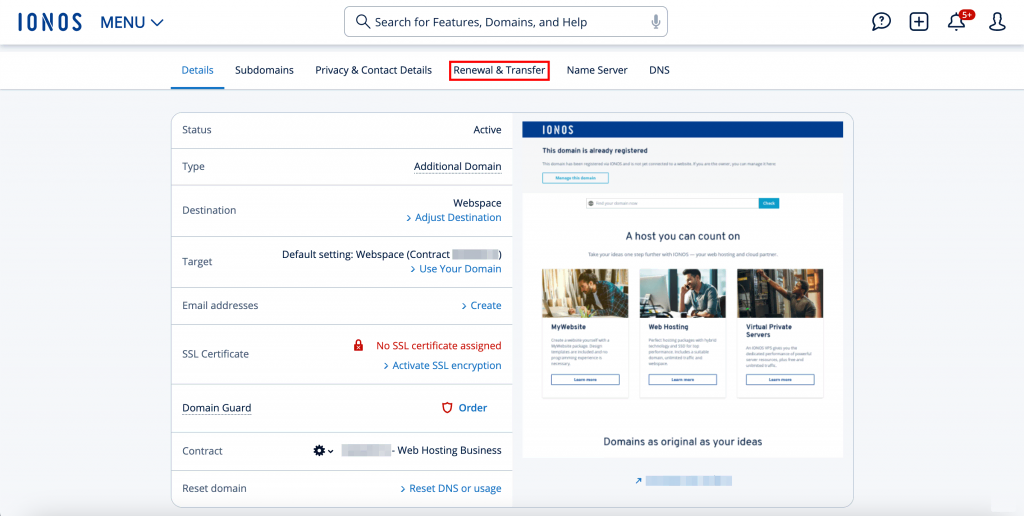Open the help chat icon

881,22
